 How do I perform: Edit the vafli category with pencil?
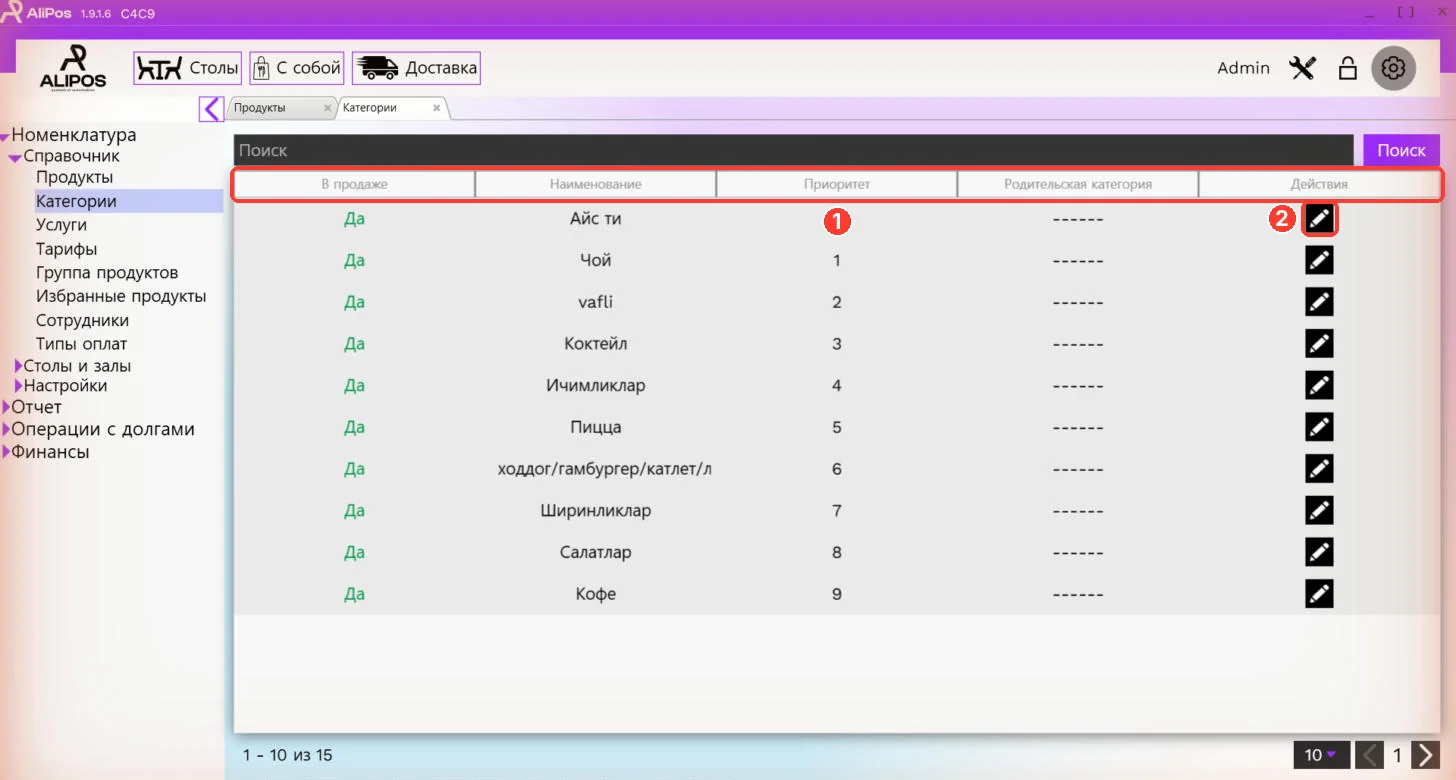(x=1319, y=302)
